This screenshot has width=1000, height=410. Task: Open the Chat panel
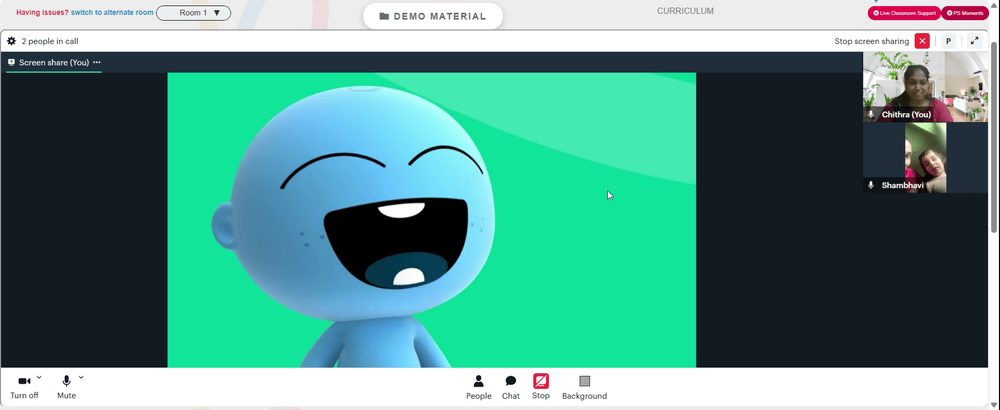click(511, 387)
